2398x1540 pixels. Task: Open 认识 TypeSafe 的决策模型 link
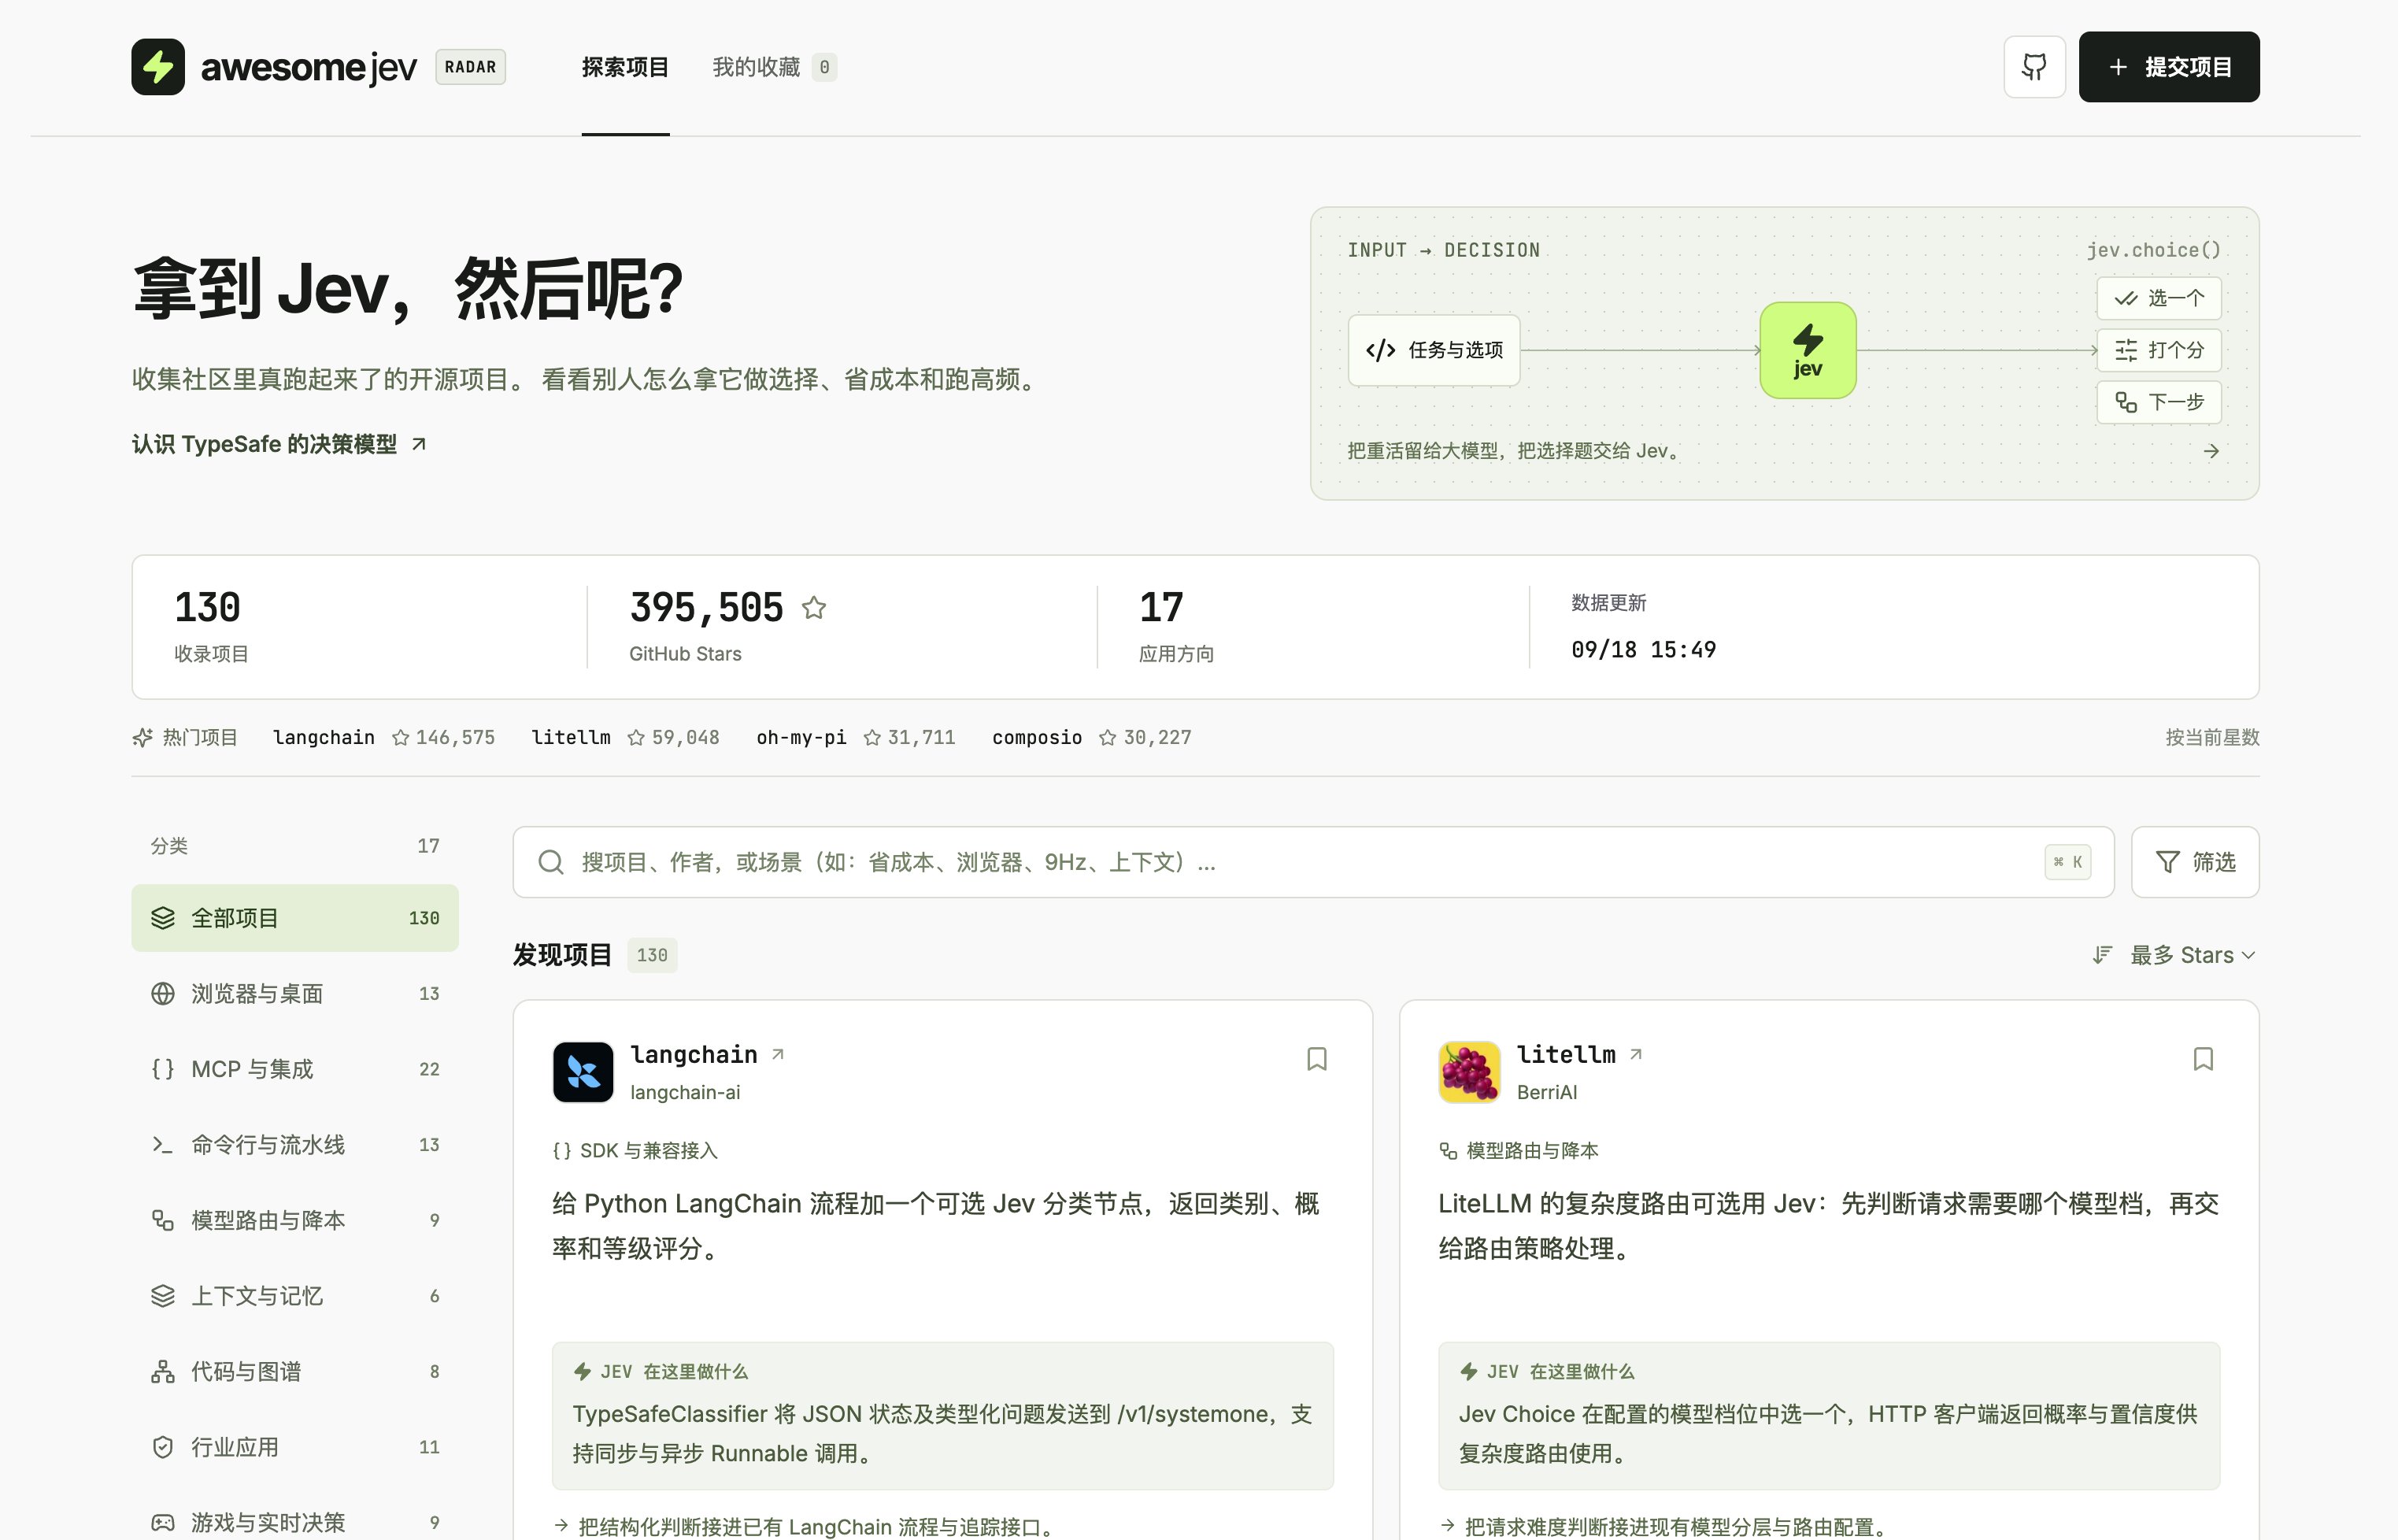point(279,444)
